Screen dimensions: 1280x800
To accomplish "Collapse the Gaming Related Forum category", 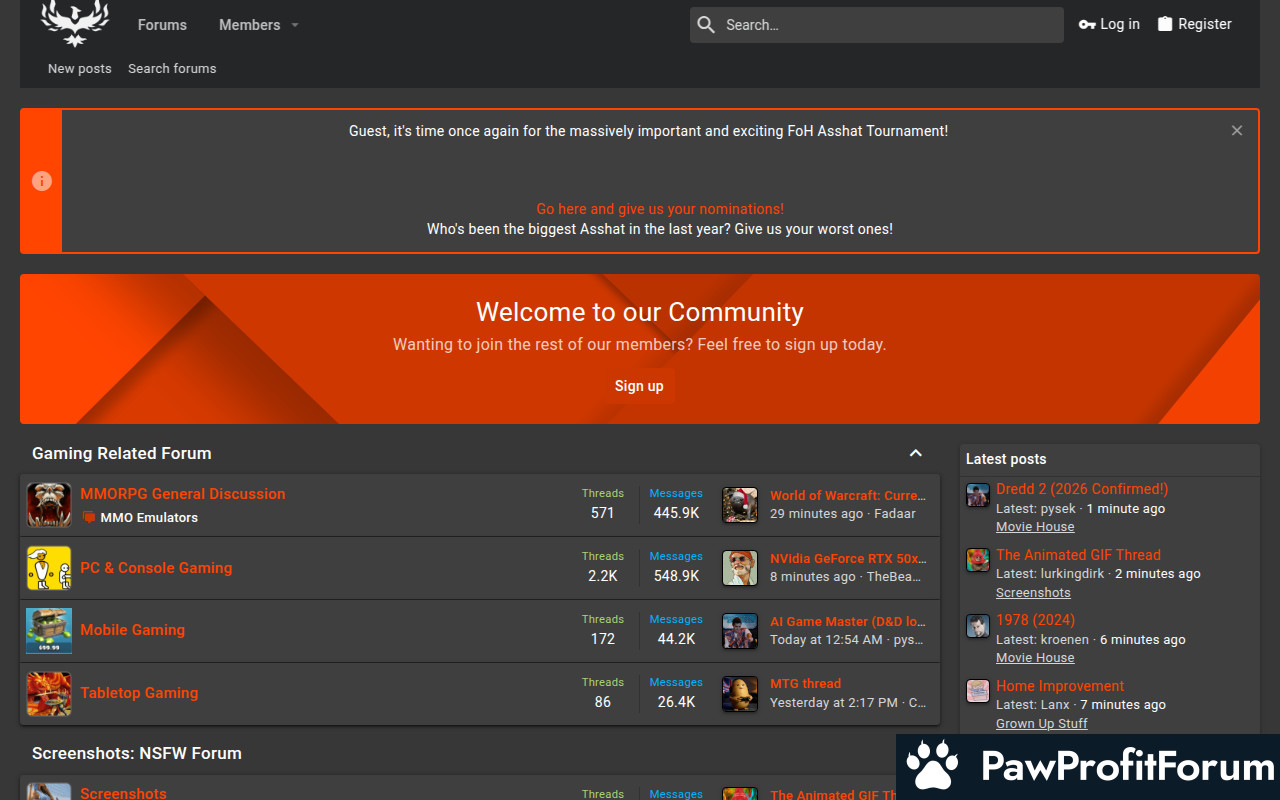I will point(915,454).
